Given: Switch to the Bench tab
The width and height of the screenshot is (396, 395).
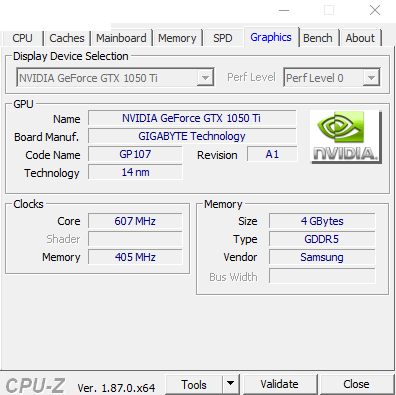Looking at the screenshot, I should 318,38.
